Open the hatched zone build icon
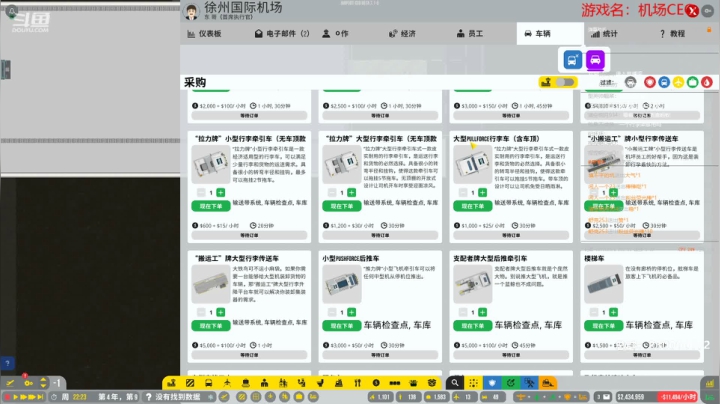This screenshot has height=404, width=720. point(190,383)
